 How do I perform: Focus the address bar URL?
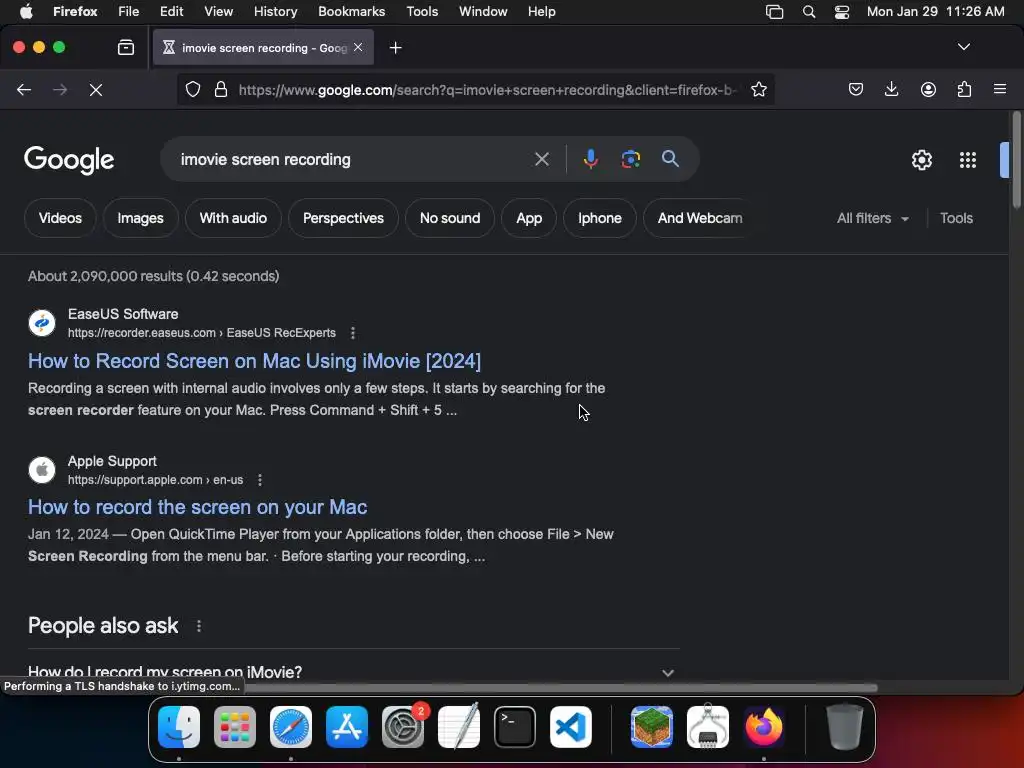coord(487,90)
